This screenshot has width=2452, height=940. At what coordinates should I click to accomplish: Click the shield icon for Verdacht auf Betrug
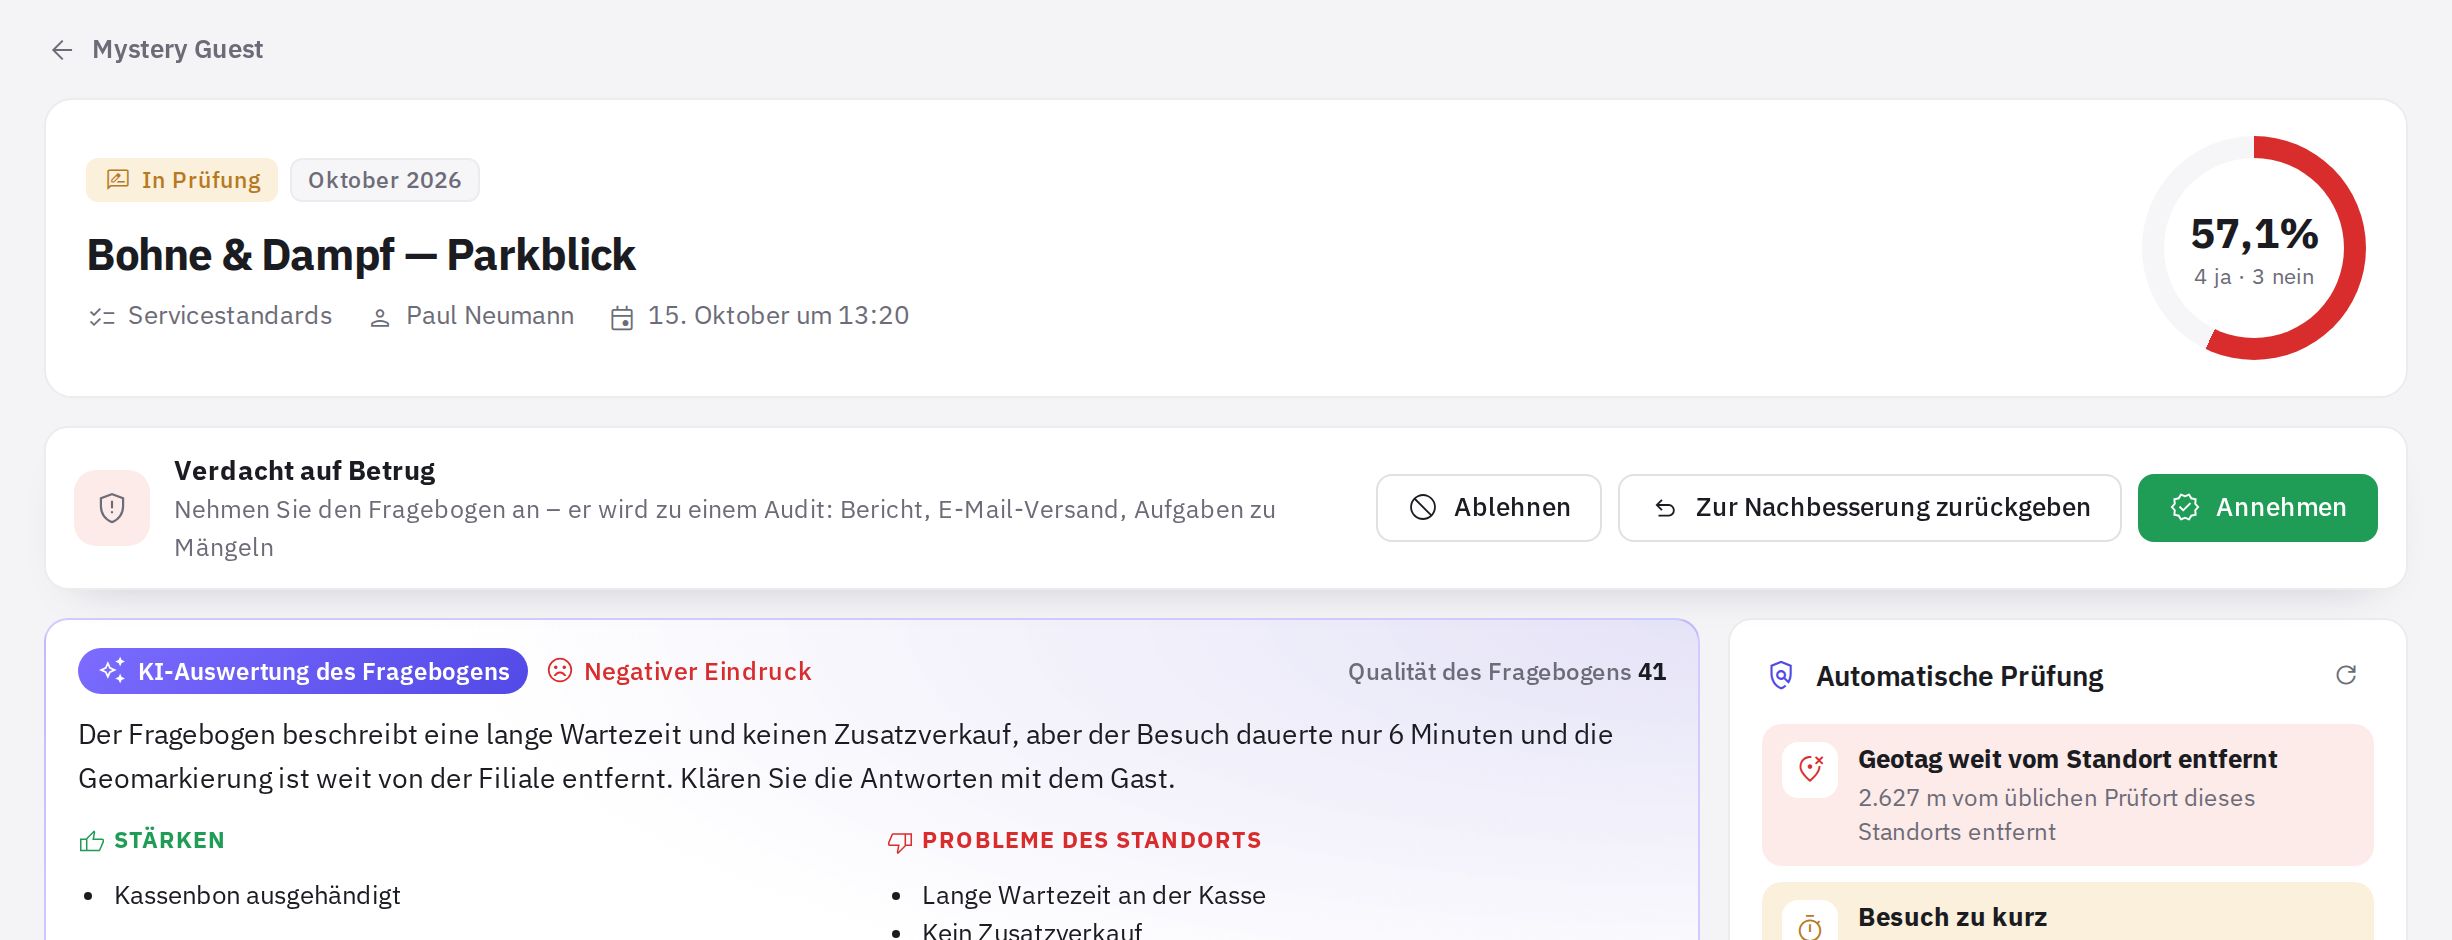[x=112, y=508]
